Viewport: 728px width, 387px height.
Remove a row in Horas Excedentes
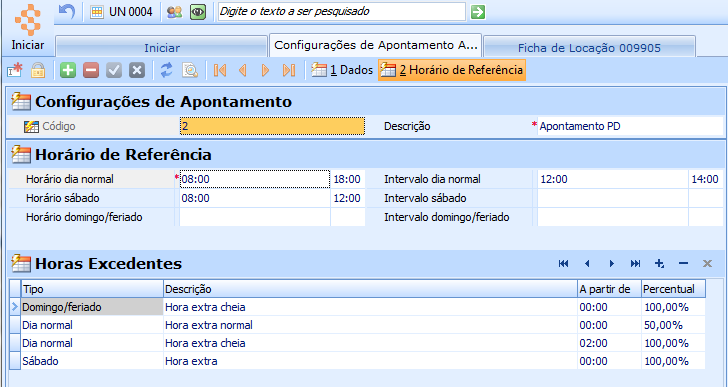coord(683,264)
